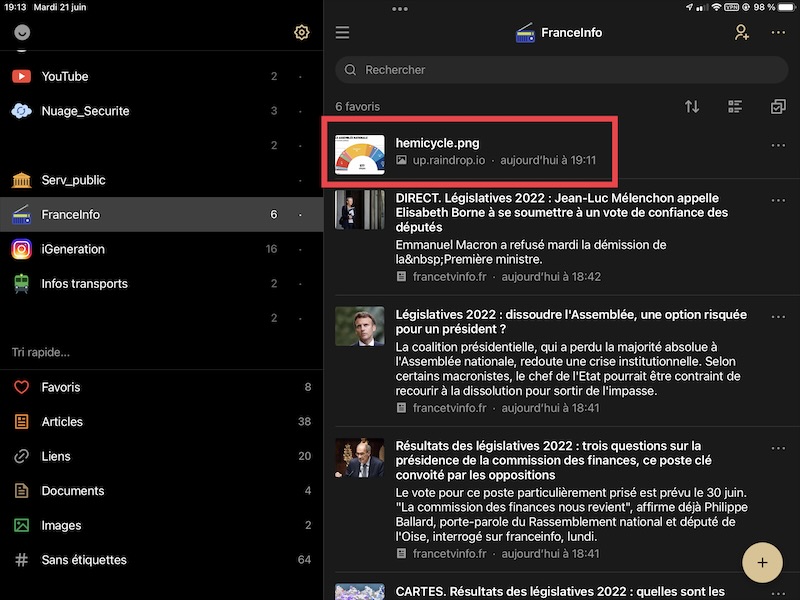
Task: Click the FranceInfo header title
Action: click(571, 33)
